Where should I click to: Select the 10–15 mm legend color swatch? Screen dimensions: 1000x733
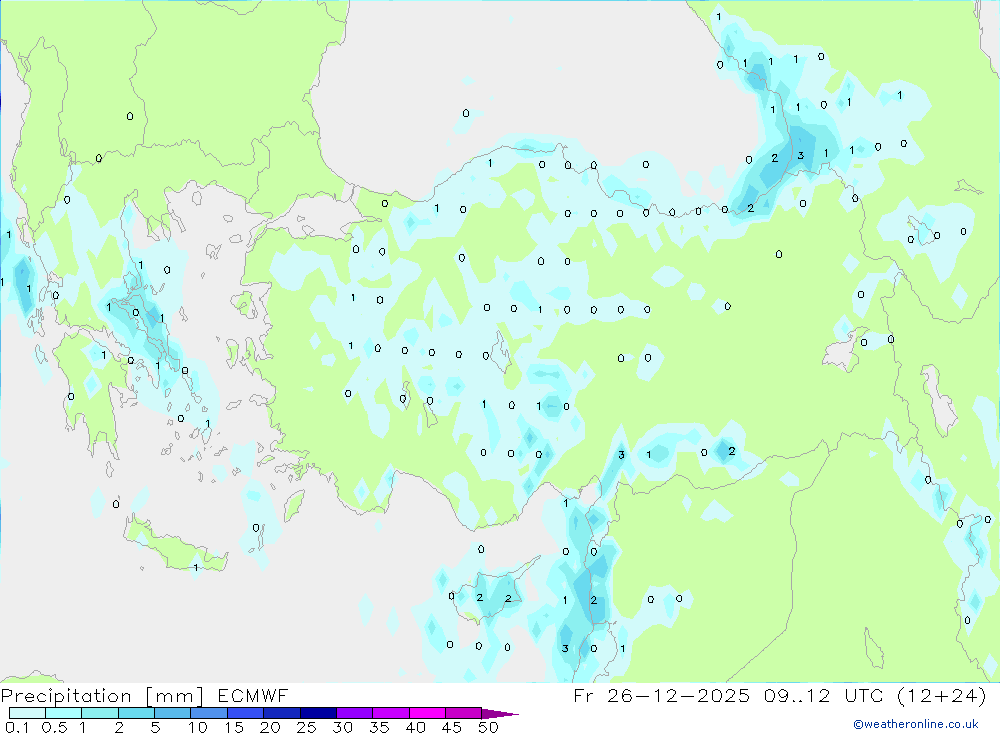click(209, 713)
